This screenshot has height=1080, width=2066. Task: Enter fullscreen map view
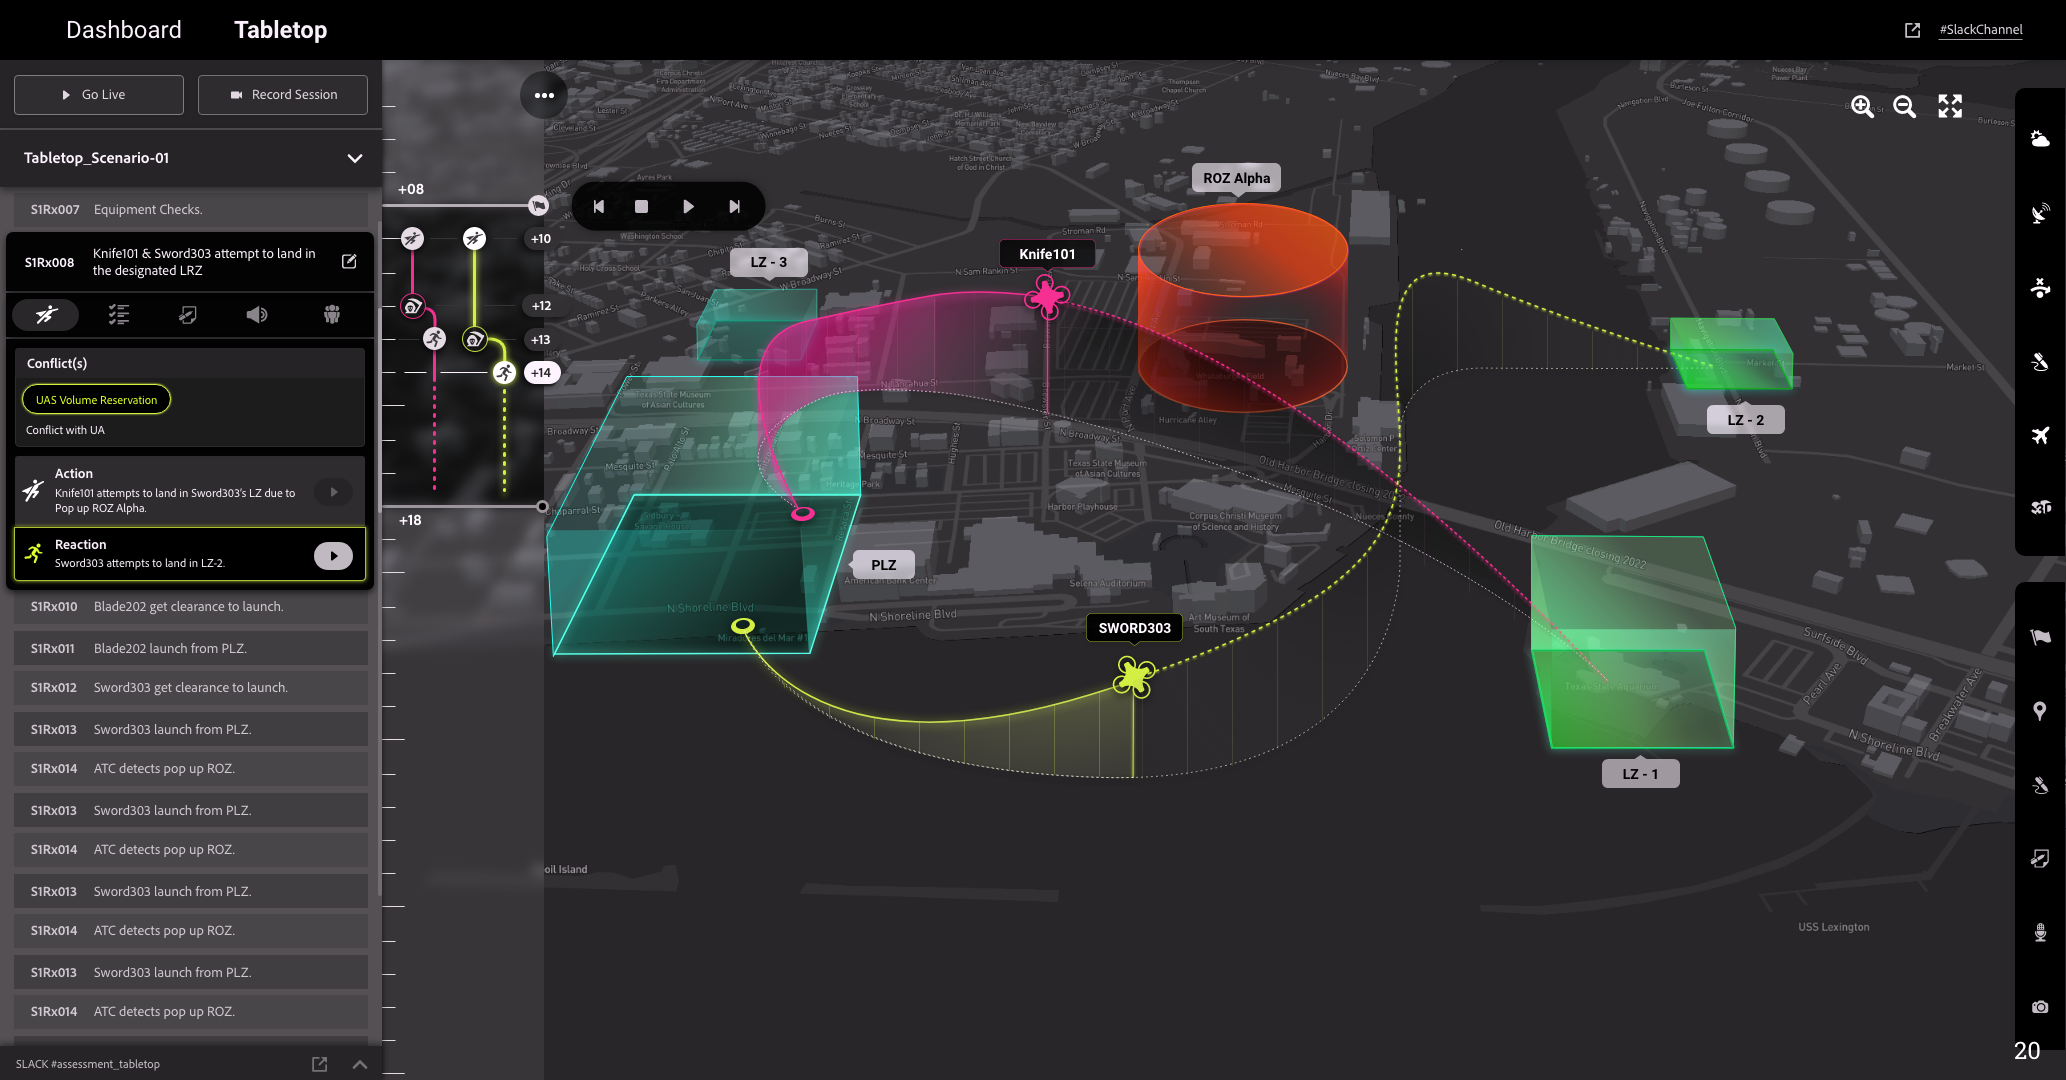pyautogui.click(x=1949, y=107)
